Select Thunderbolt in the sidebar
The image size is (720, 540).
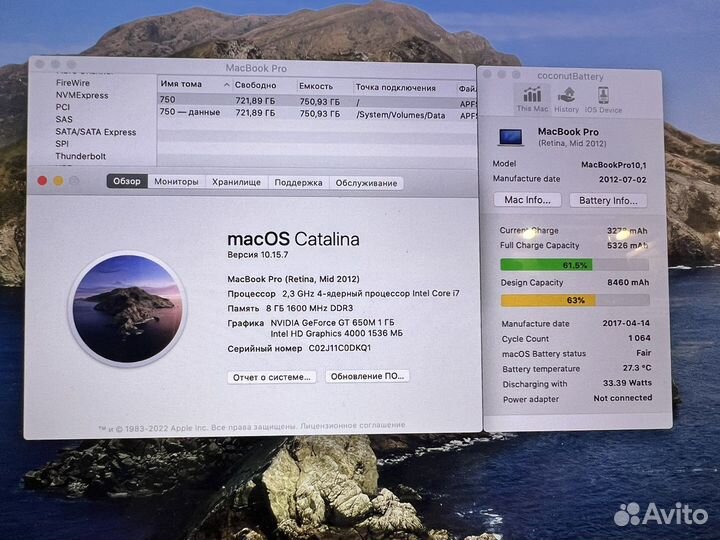pos(80,156)
